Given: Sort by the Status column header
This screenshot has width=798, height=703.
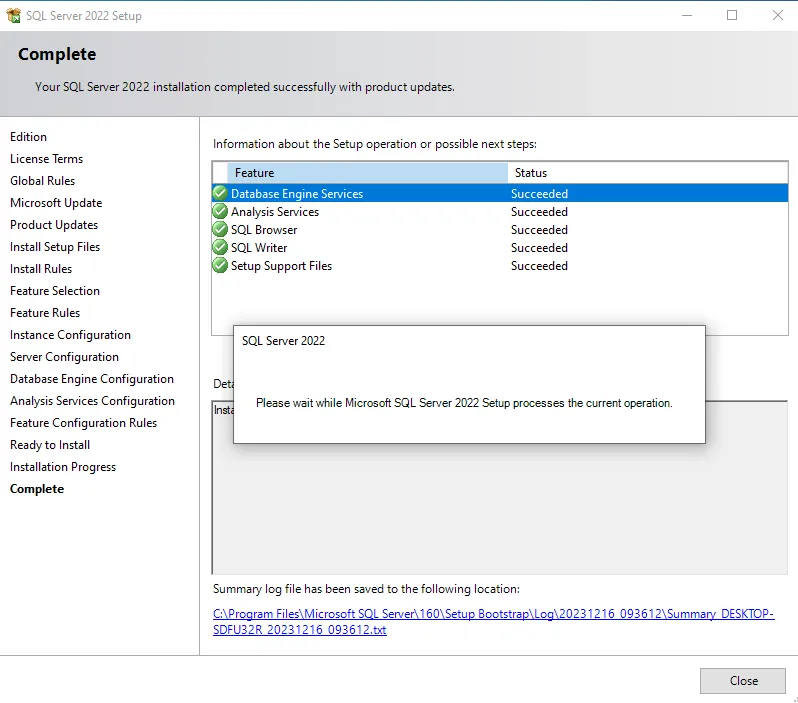Looking at the screenshot, I should (x=647, y=173).
